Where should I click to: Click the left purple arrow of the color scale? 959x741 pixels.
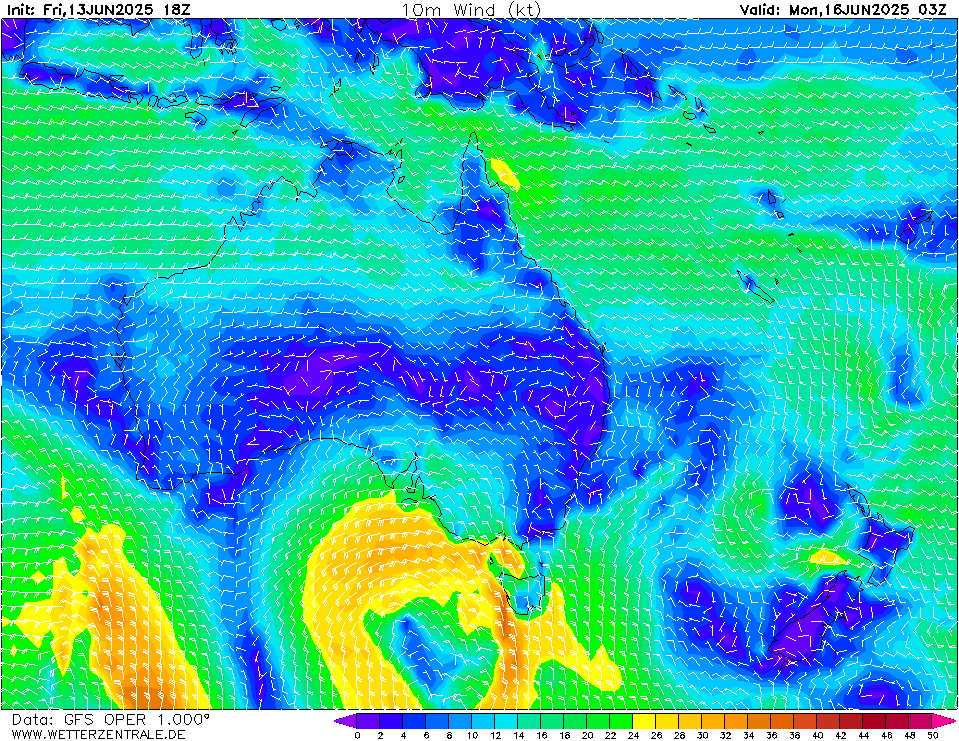pos(345,721)
